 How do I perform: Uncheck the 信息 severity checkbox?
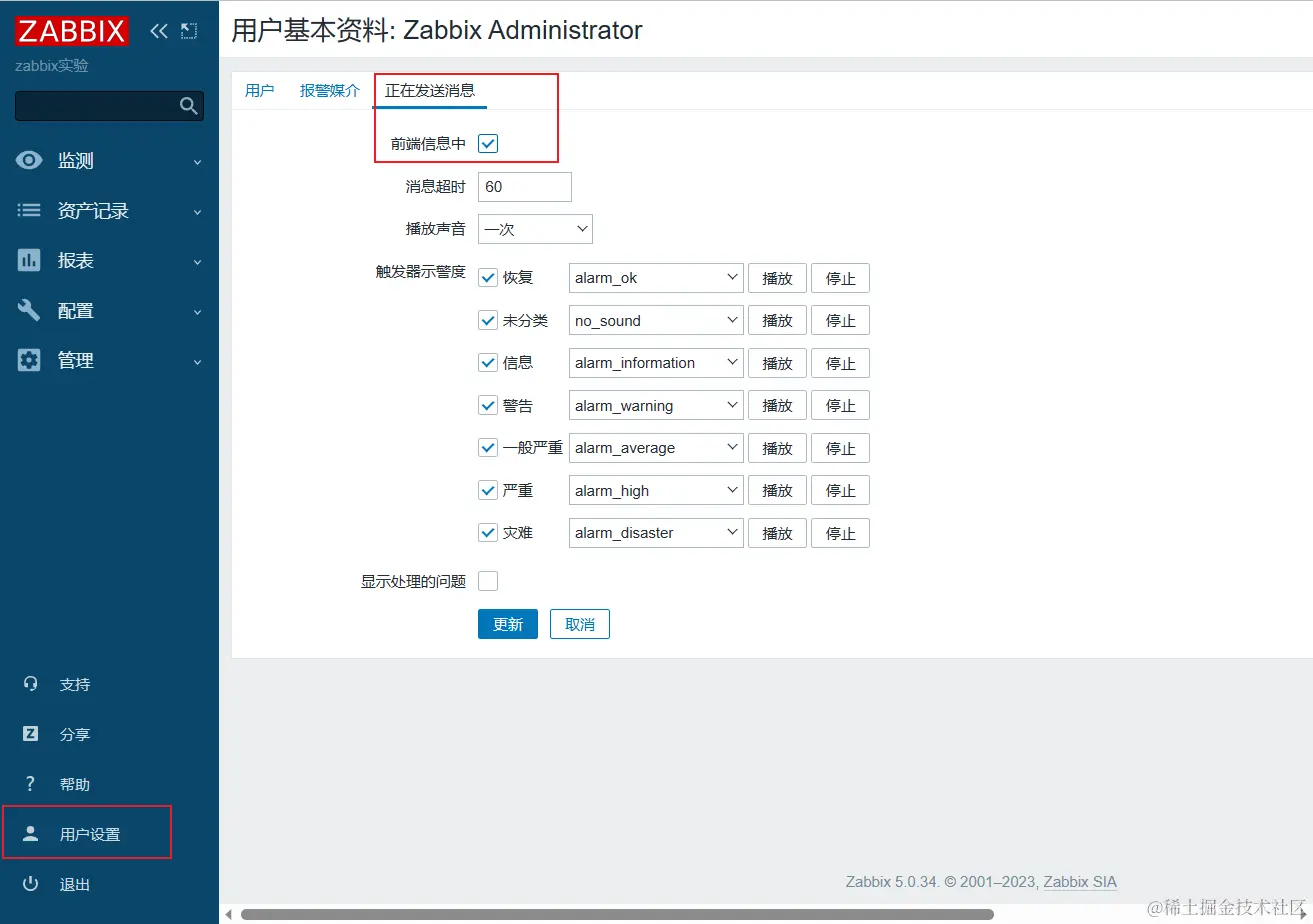pyautogui.click(x=488, y=363)
